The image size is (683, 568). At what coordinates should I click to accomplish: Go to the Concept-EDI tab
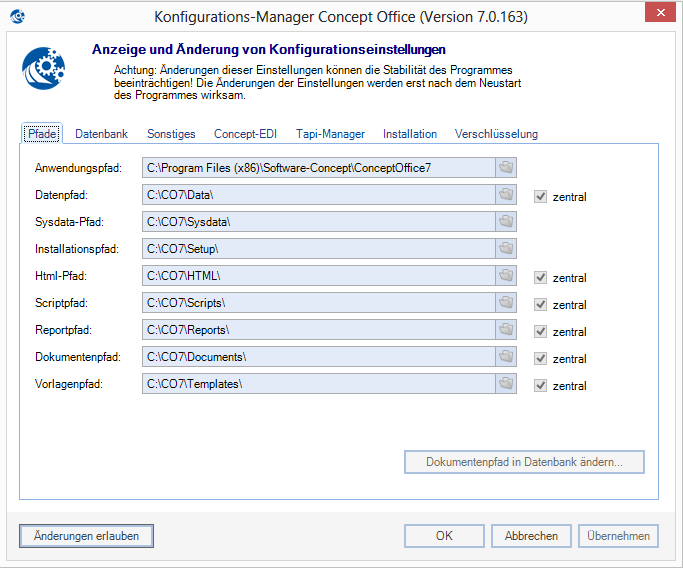247,134
